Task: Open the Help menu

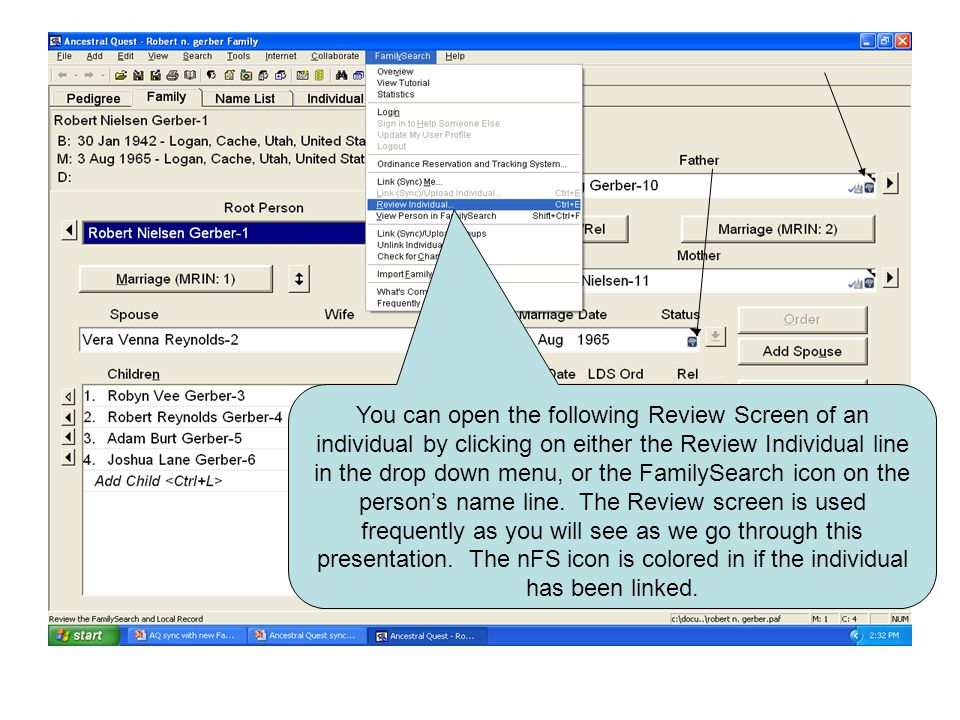Action: pyautogui.click(x=455, y=56)
